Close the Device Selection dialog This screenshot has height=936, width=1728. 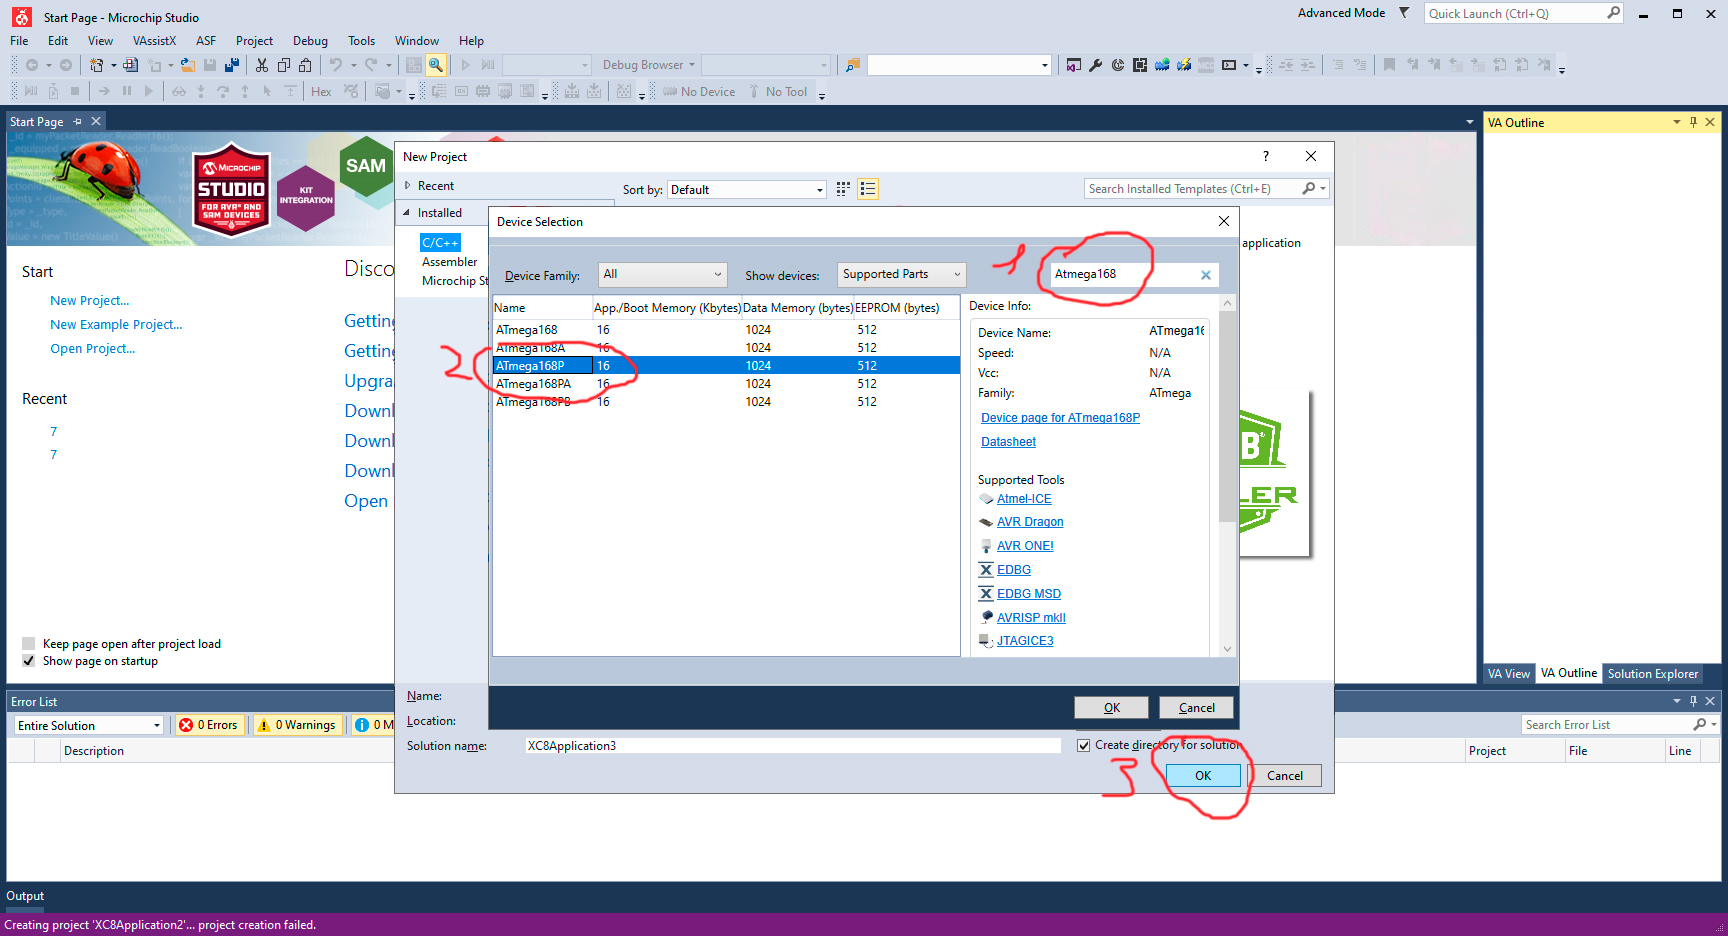click(x=1224, y=221)
